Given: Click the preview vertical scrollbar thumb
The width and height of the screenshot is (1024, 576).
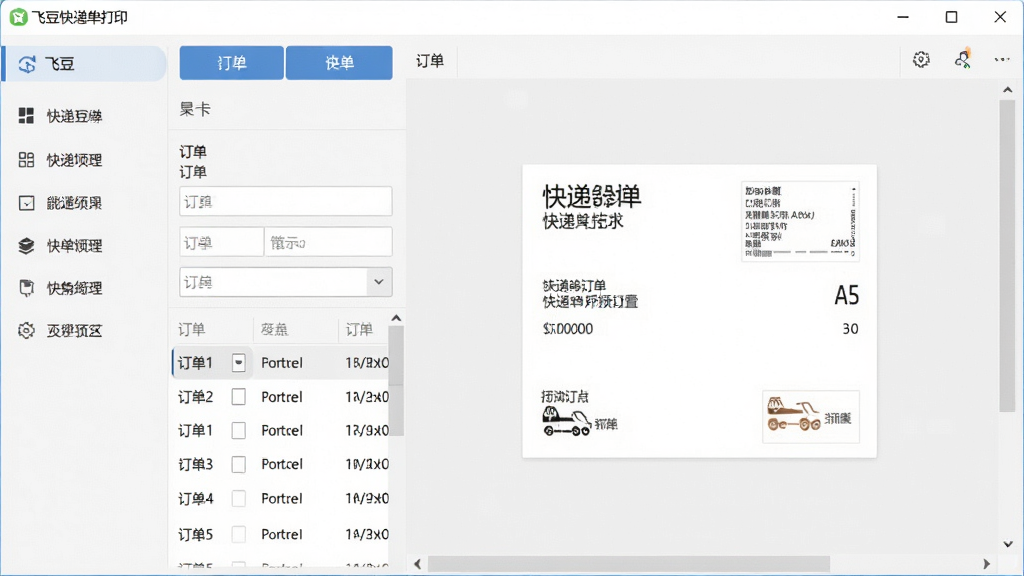Looking at the screenshot, I should pyautogui.click(x=1008, y=256).
